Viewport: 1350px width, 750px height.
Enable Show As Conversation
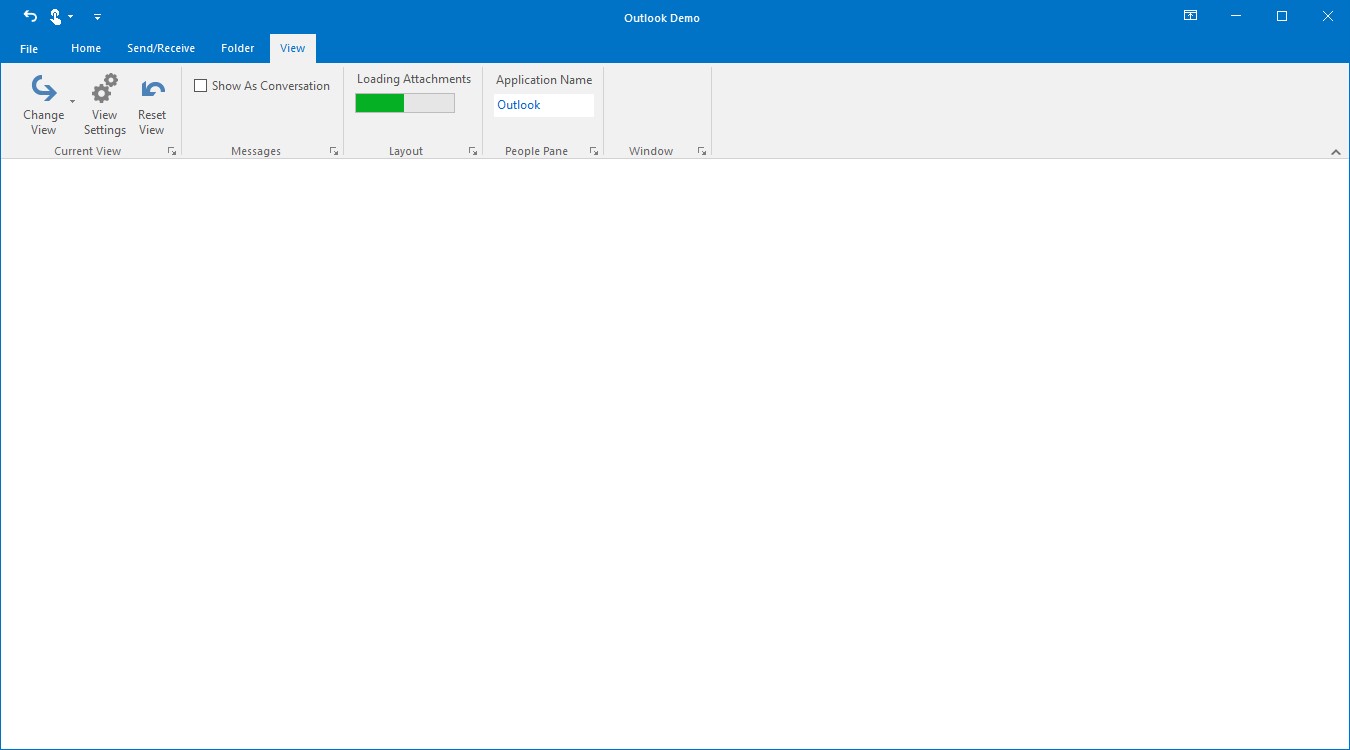[200, 85]
